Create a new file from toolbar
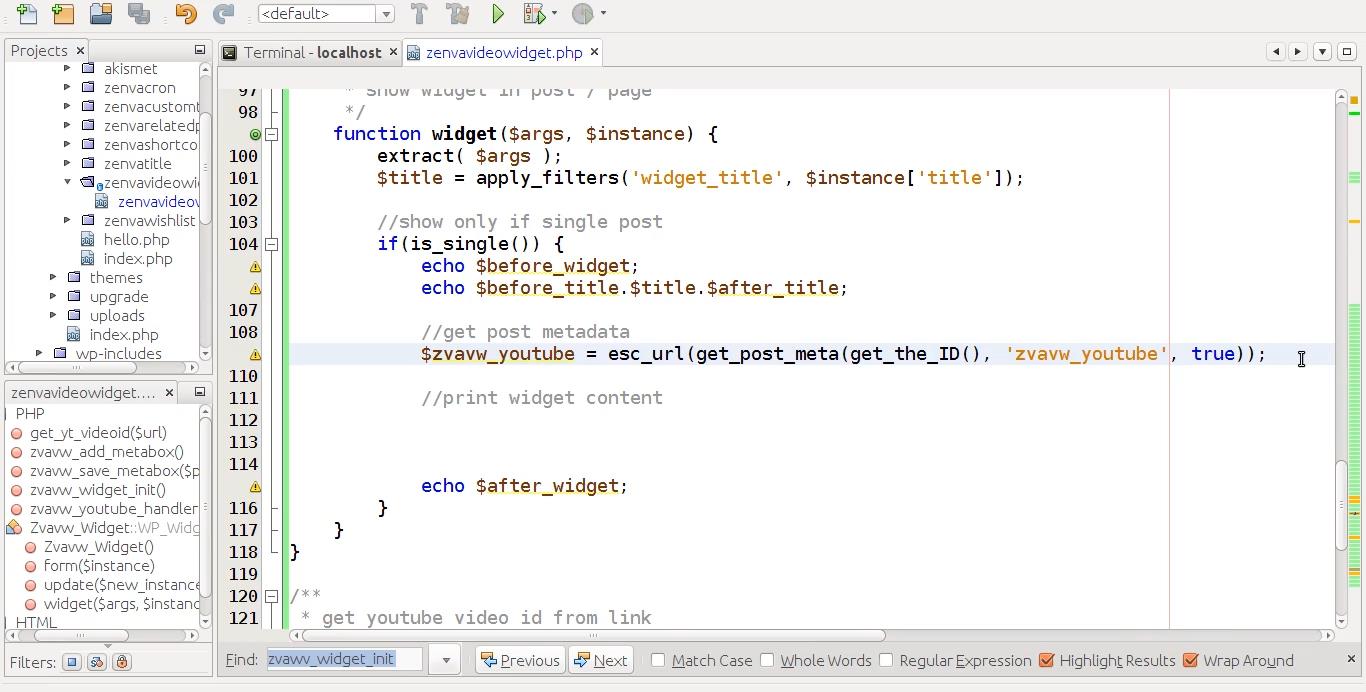Screen dimensions: 1366x692 click(27, 14)
